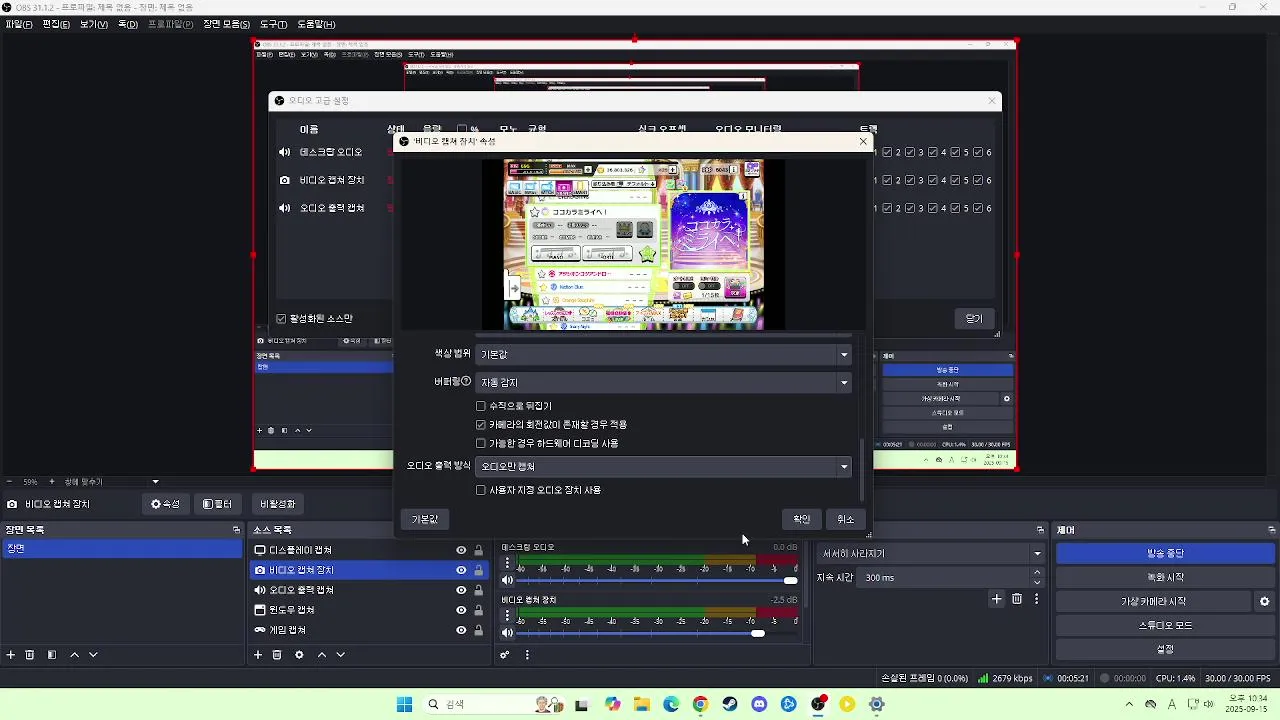The height and width of the screenshot is (720, 1280).
Task: Pop out the 제어 dock
Action: pos(1272,530)
